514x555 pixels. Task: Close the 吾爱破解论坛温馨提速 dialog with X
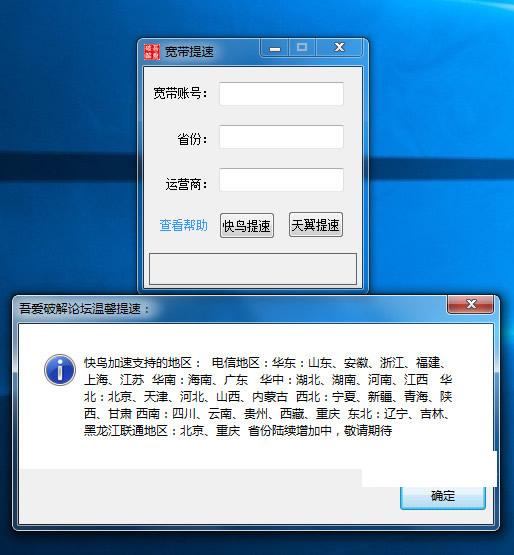point(470,304)
